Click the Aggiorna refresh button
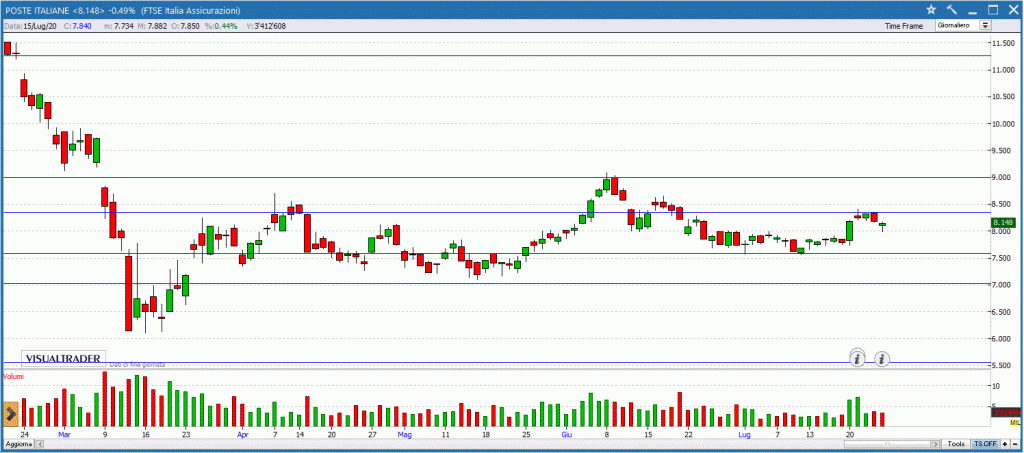1024x453 pixels. coord(18,444)
